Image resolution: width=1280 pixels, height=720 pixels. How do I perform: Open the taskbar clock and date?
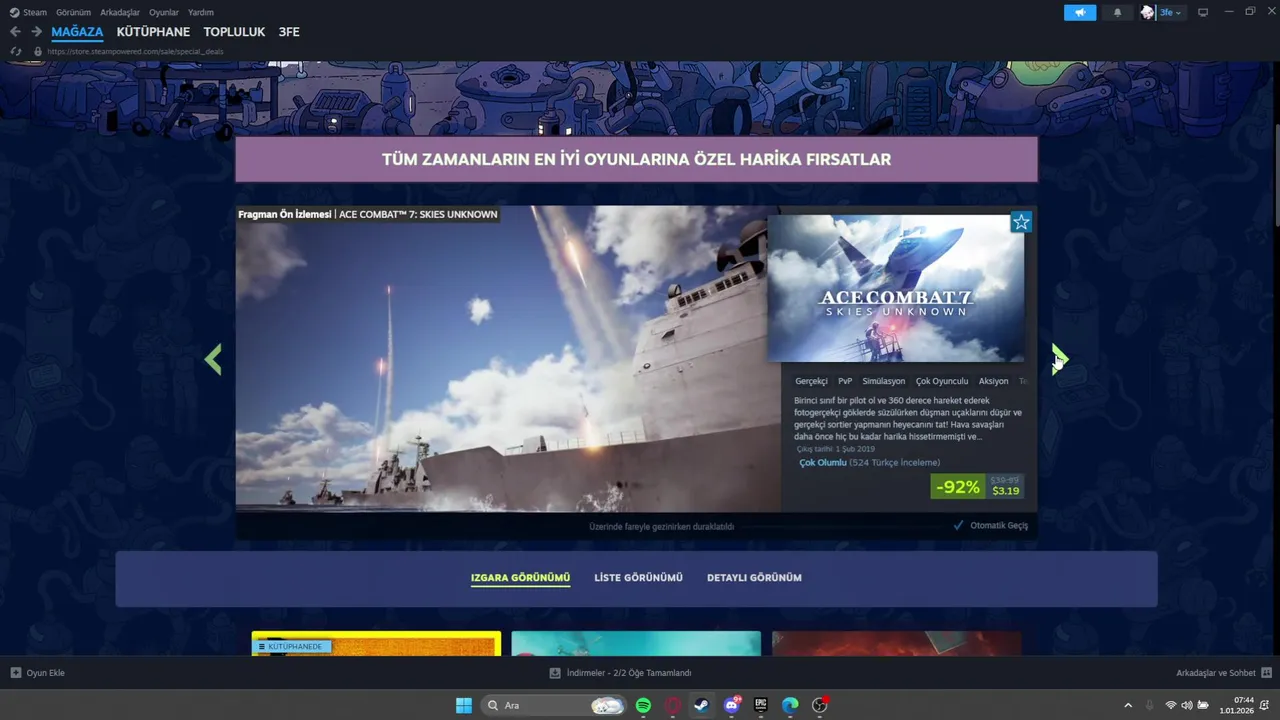(1236, 705)
